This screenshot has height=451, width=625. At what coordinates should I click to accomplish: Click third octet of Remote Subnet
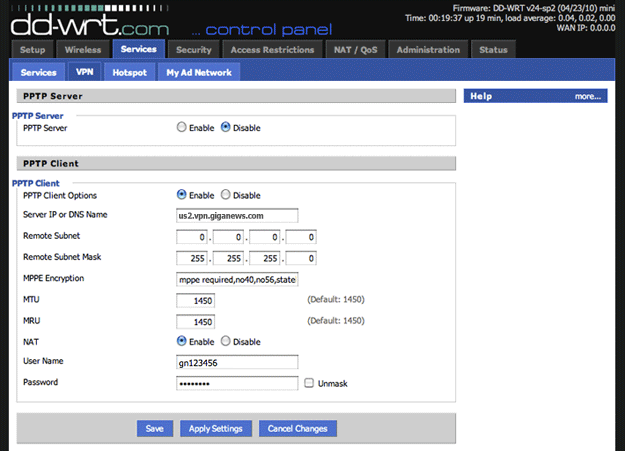[x=265, y=237]
